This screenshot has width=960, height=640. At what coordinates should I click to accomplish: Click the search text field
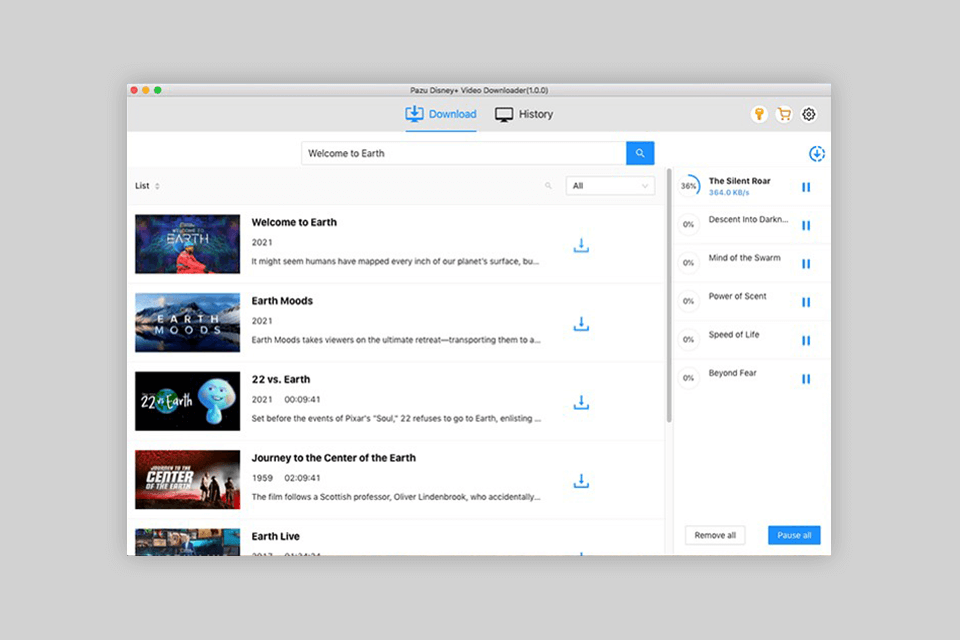coord(463,153)
